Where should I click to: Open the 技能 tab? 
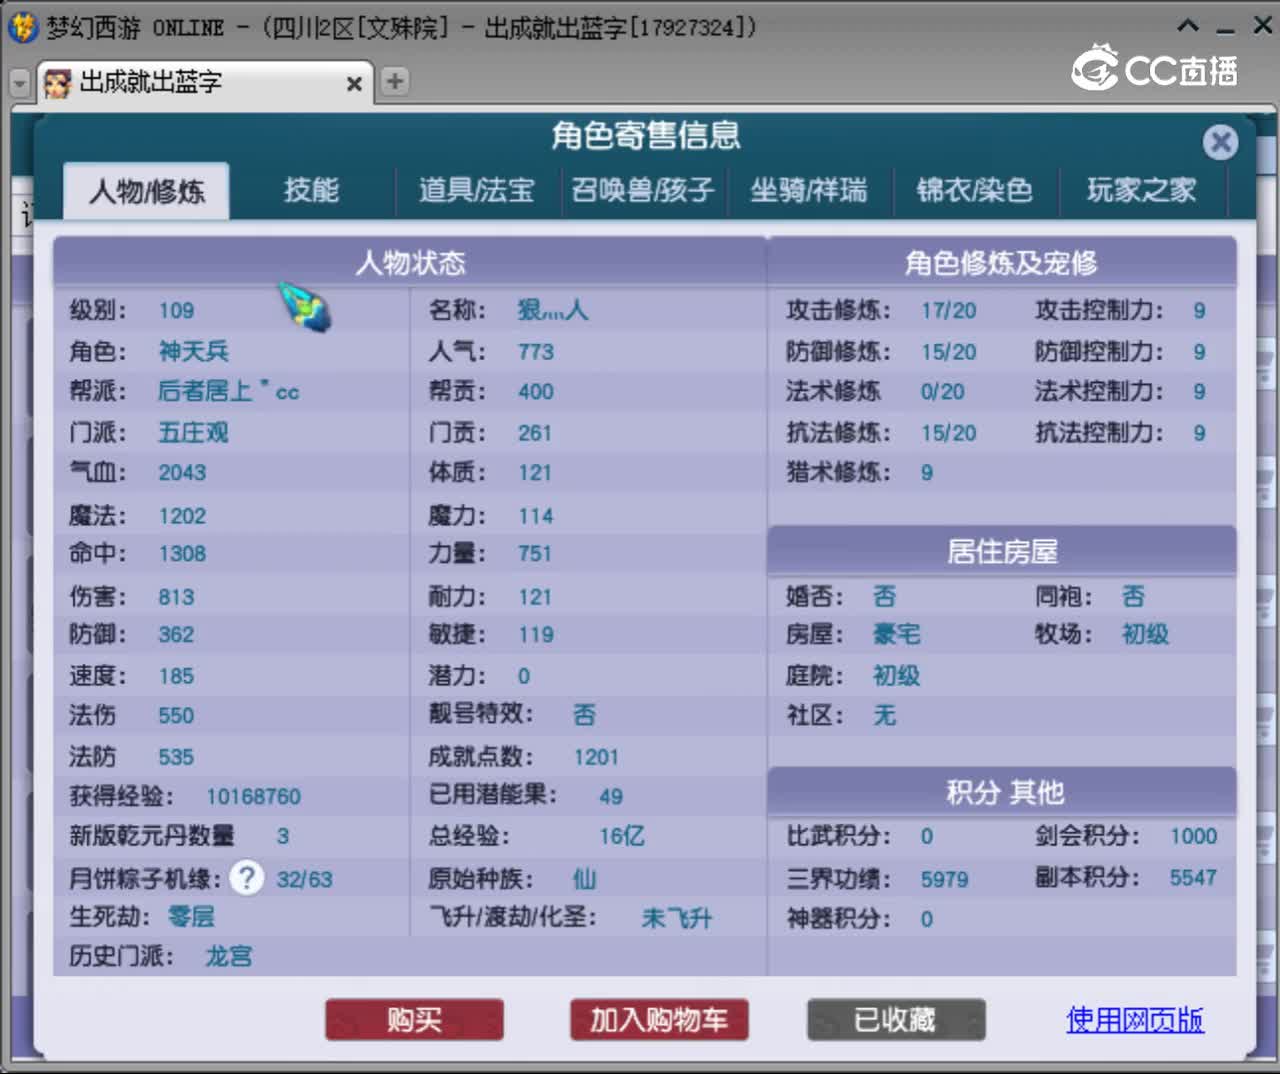(x=311, y=190)
